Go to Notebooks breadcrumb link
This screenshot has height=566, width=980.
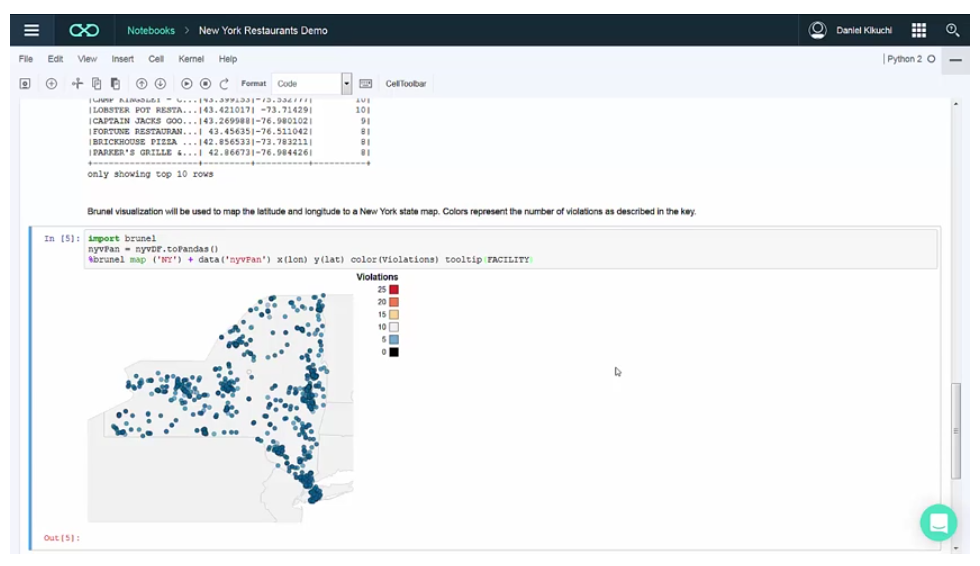[151, 31]
